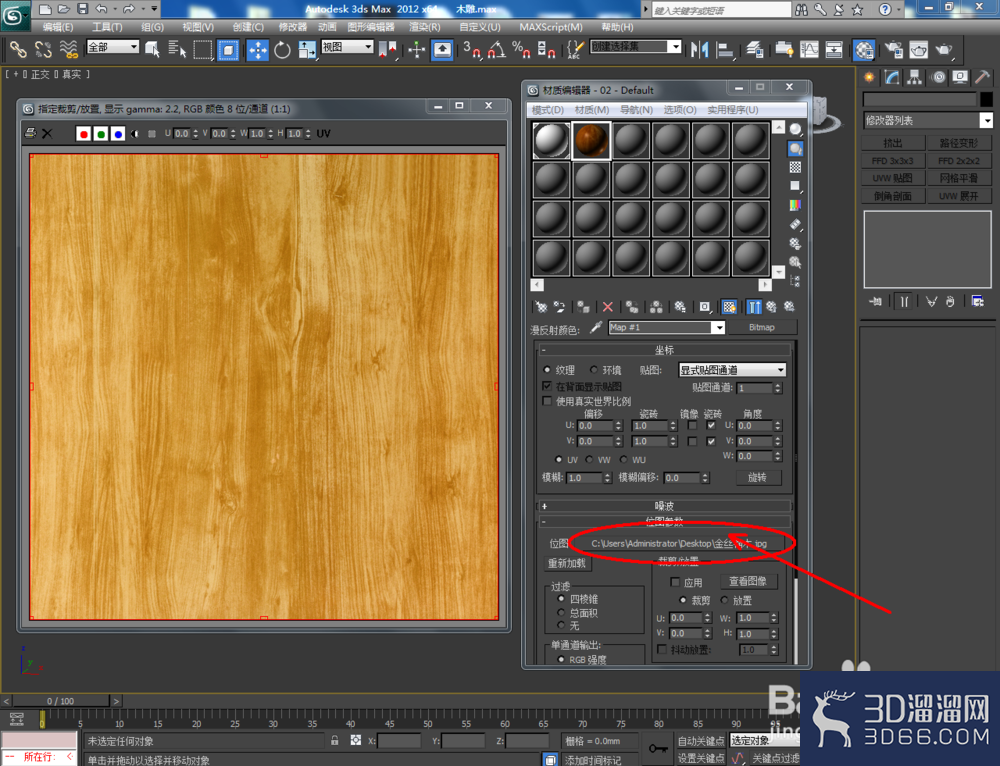The image size is (1000, 766).
Task: Click the eyedropper pick material icon
Action: click(596, 327)
